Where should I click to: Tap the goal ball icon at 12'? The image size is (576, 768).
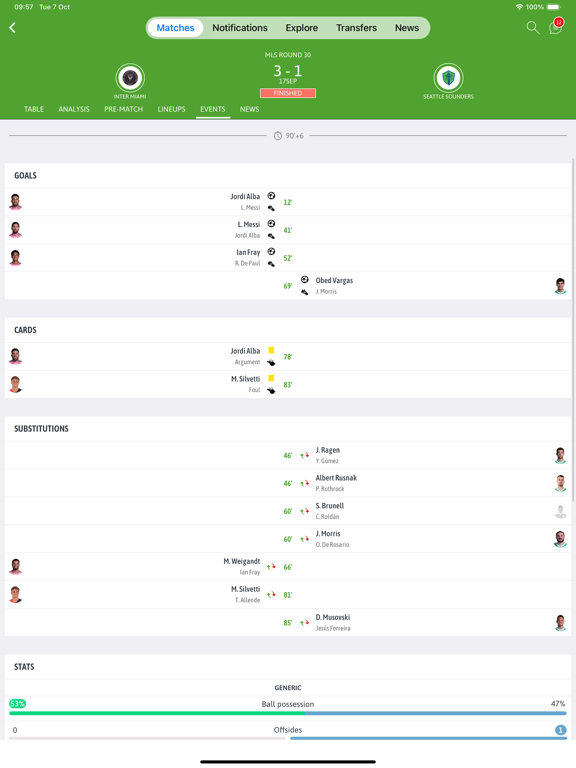(271, 196)
